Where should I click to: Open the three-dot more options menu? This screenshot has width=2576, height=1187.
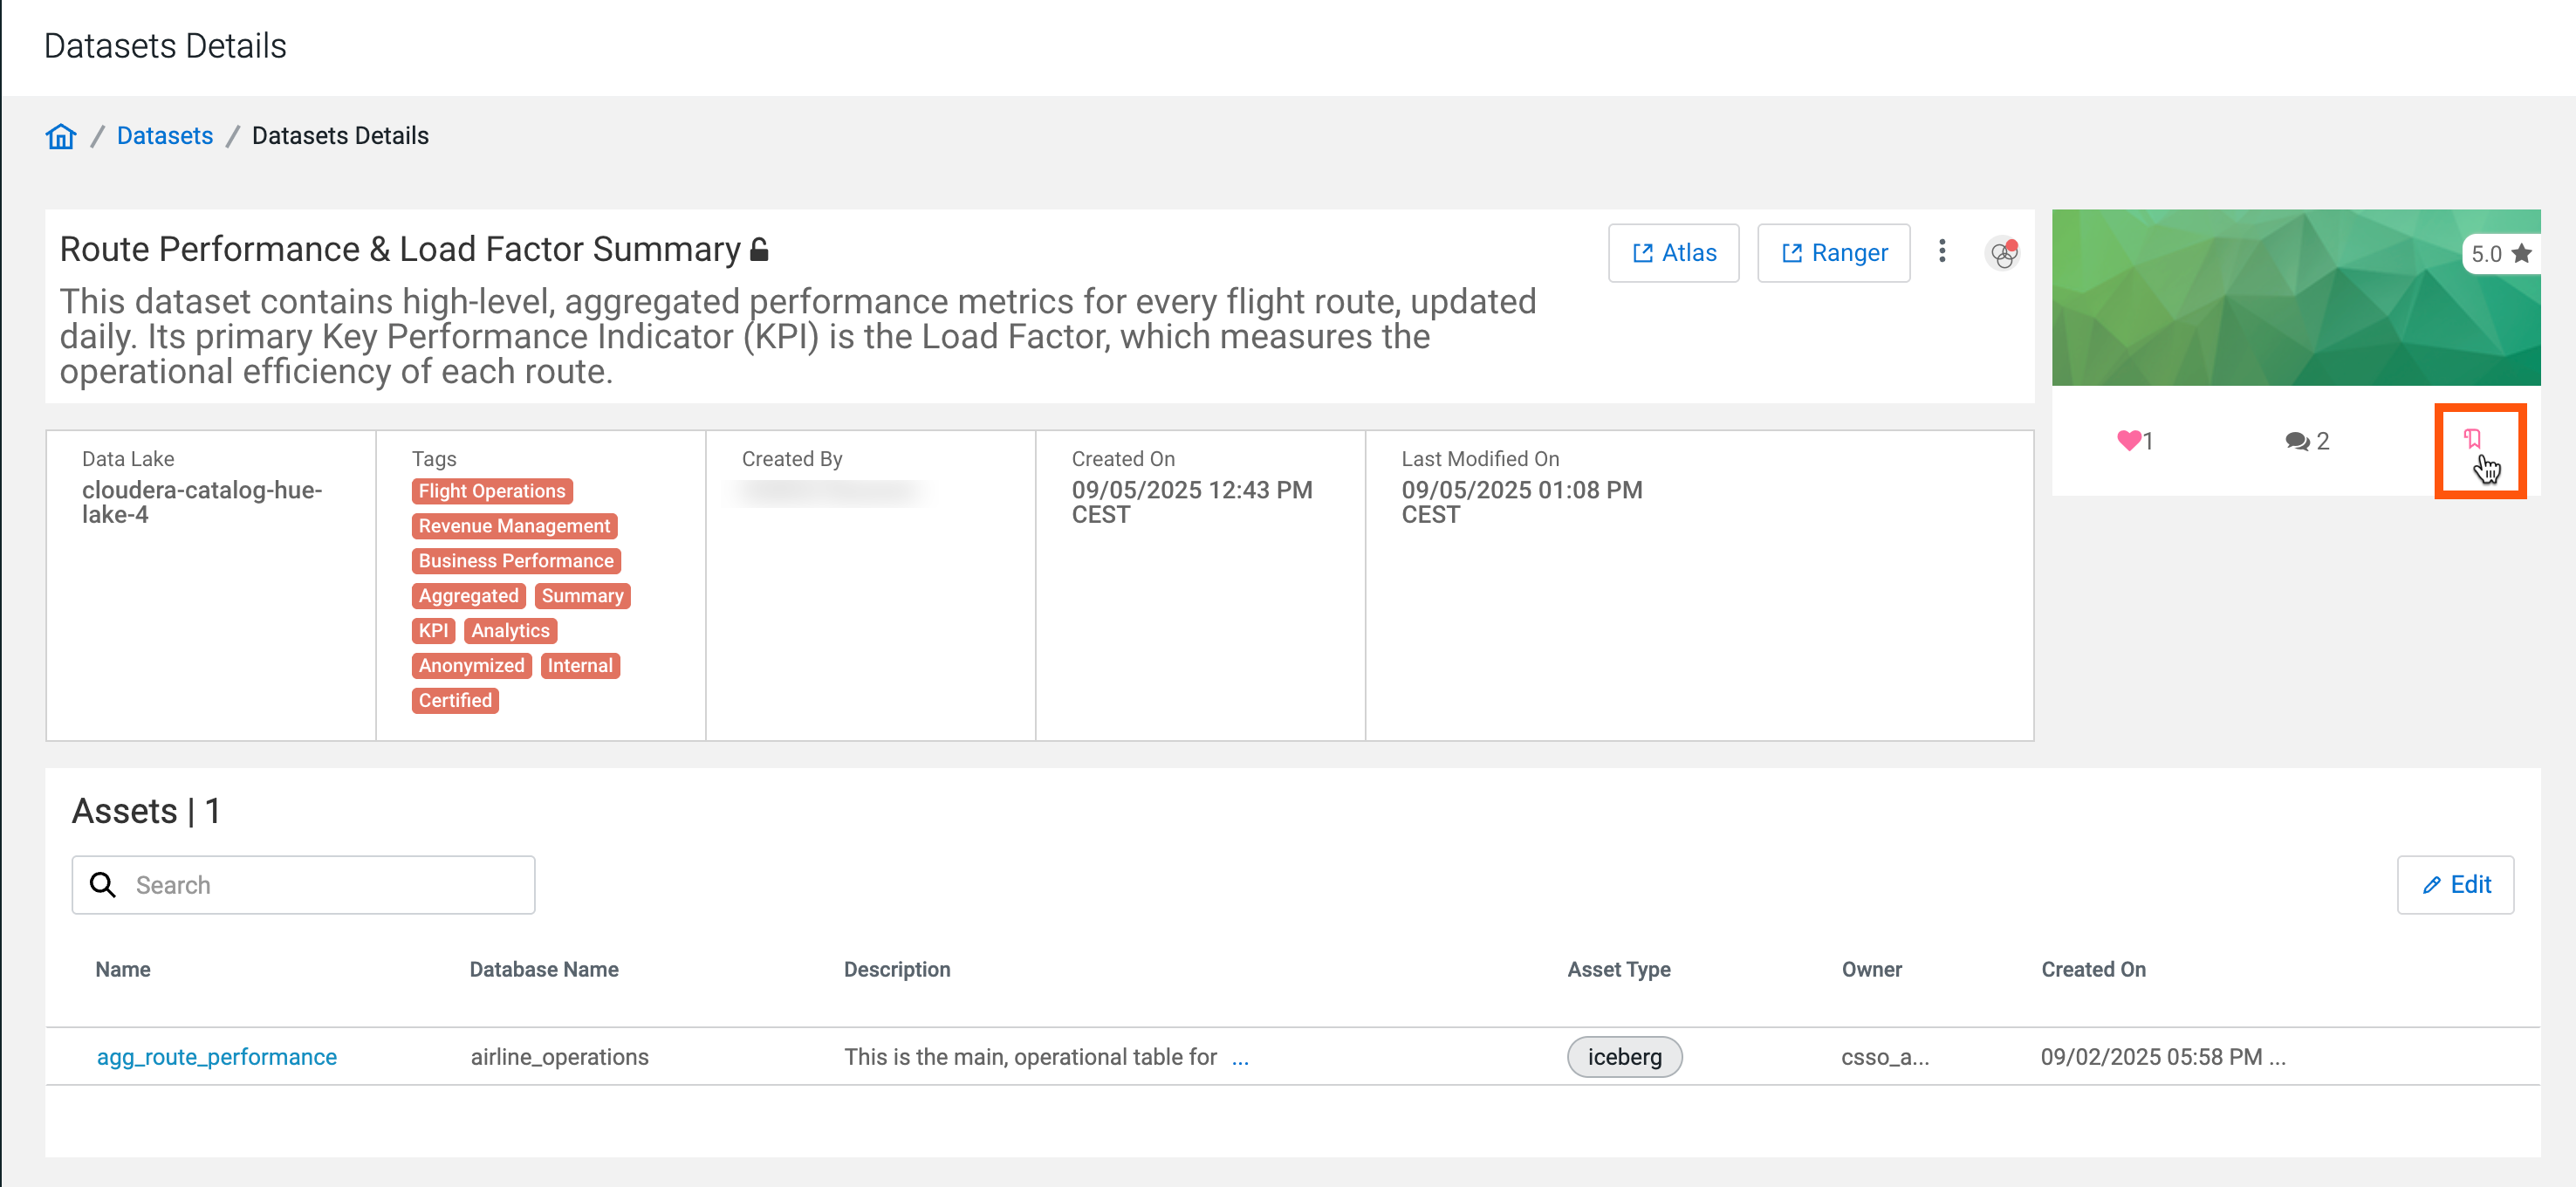(x=1941, y=252)
